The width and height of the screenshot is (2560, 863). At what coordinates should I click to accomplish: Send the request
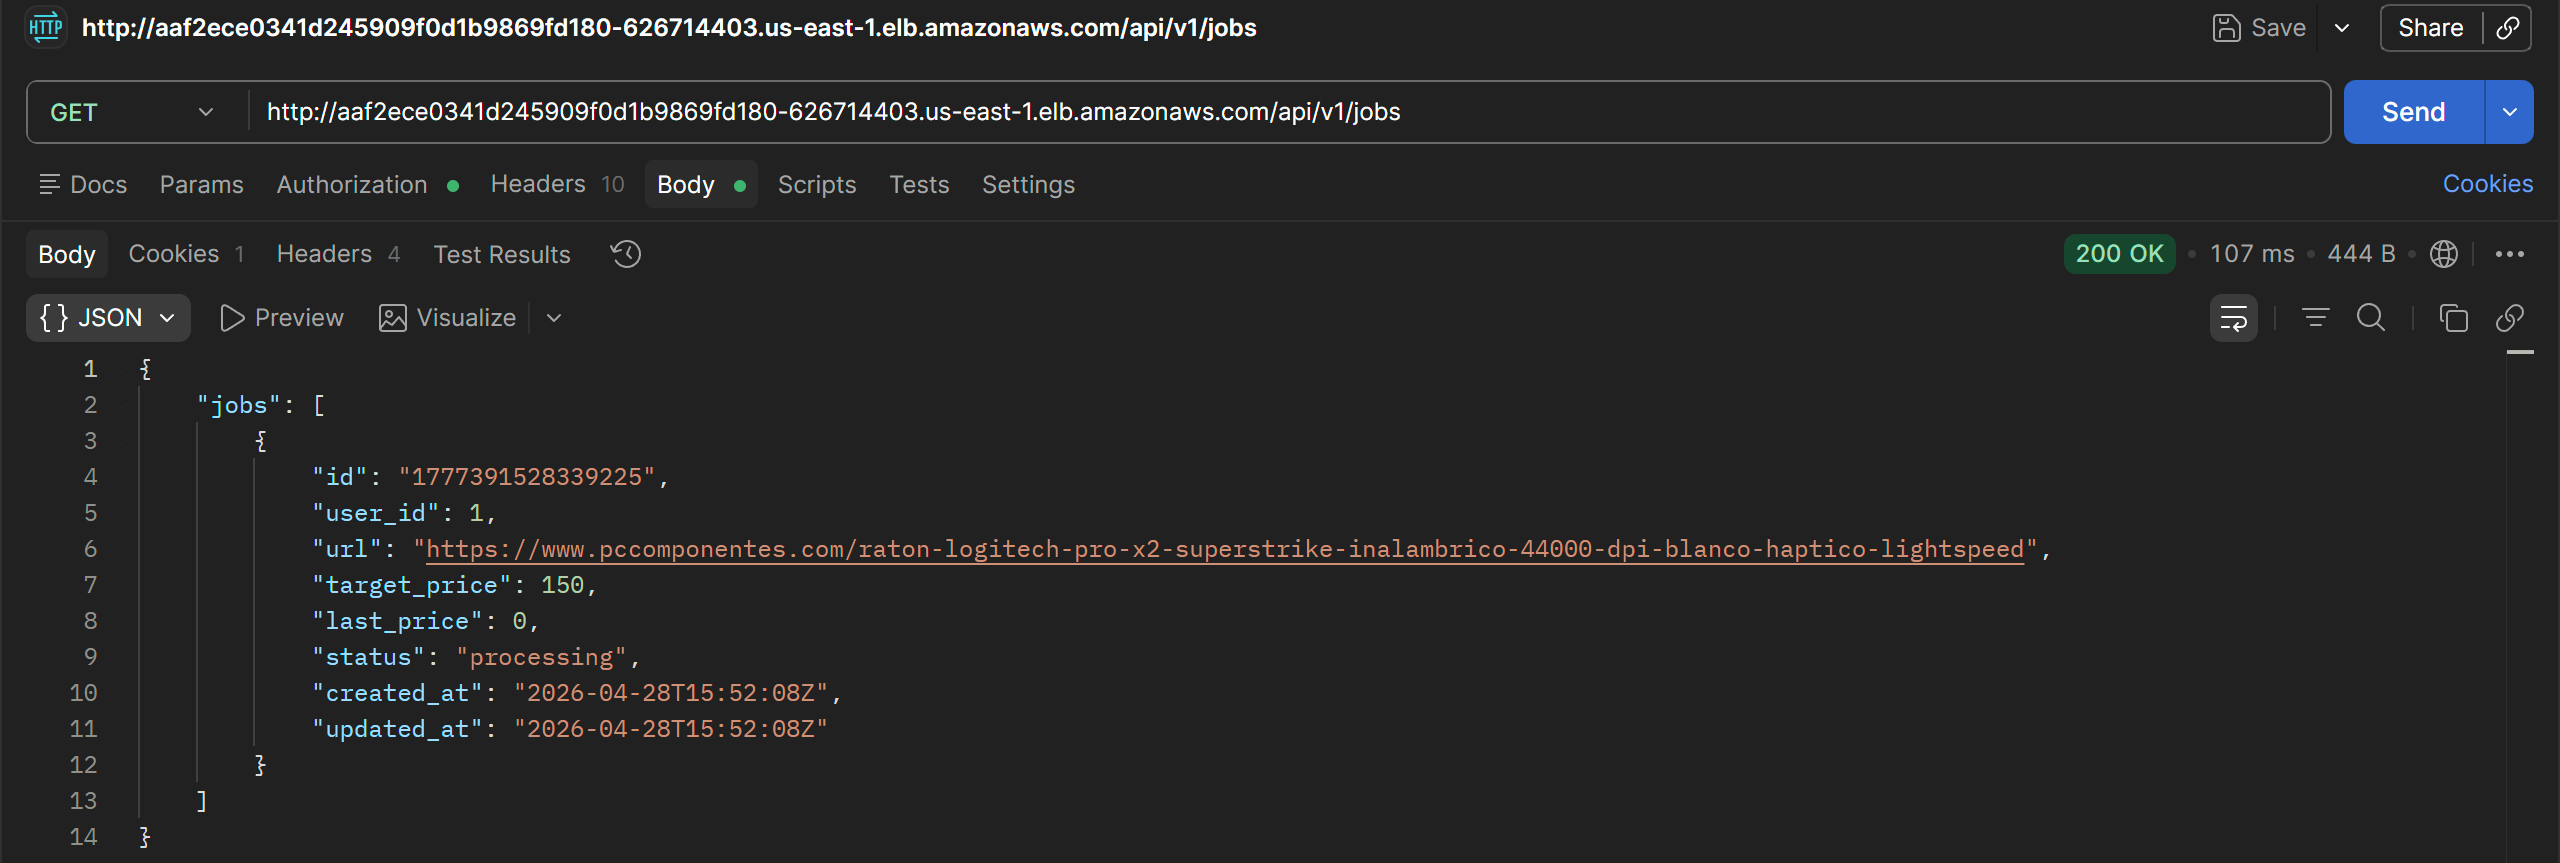[x=2413, y=112]
